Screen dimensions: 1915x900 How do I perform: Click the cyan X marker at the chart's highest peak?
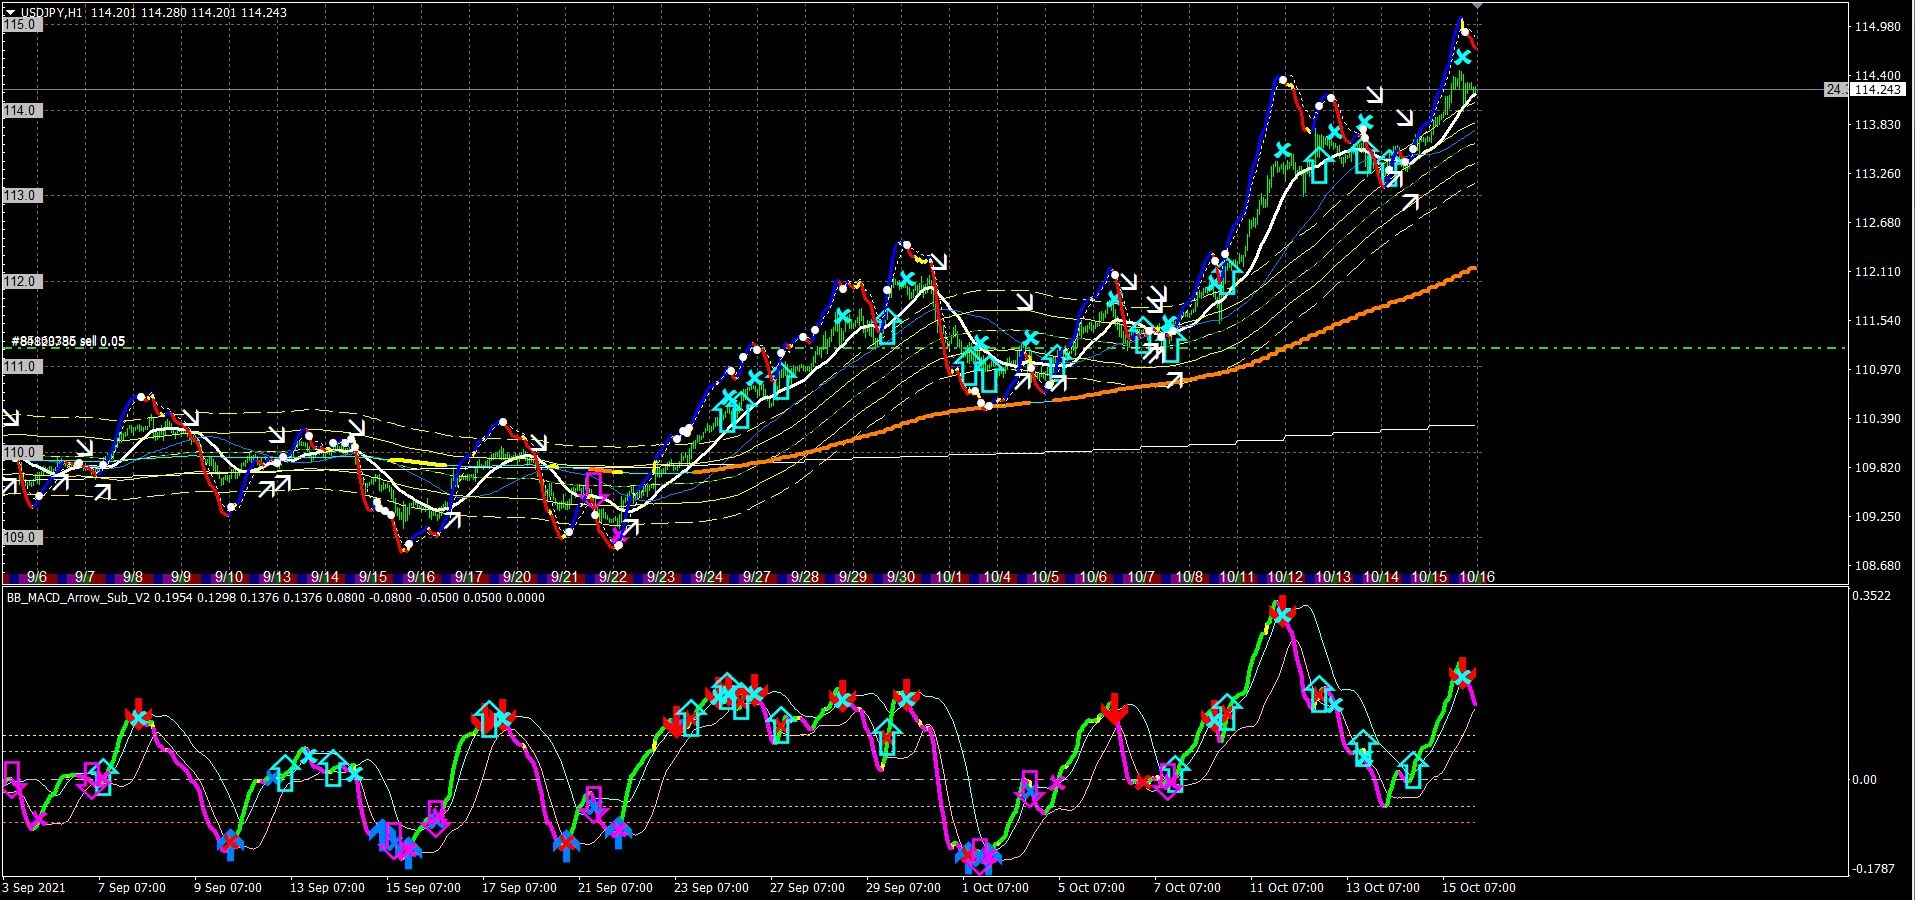click(1463, 58)
